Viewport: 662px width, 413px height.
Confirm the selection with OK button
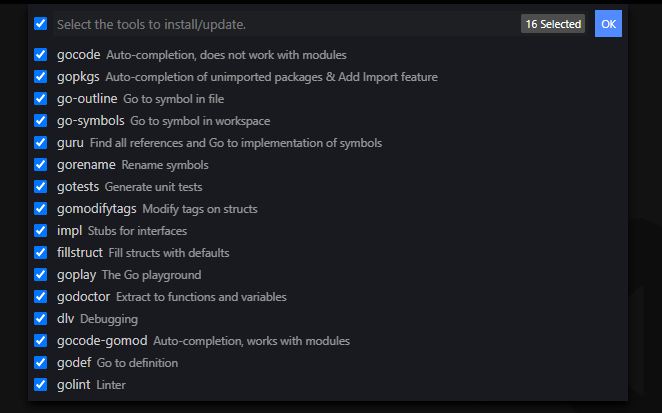[x=608, y=24]
